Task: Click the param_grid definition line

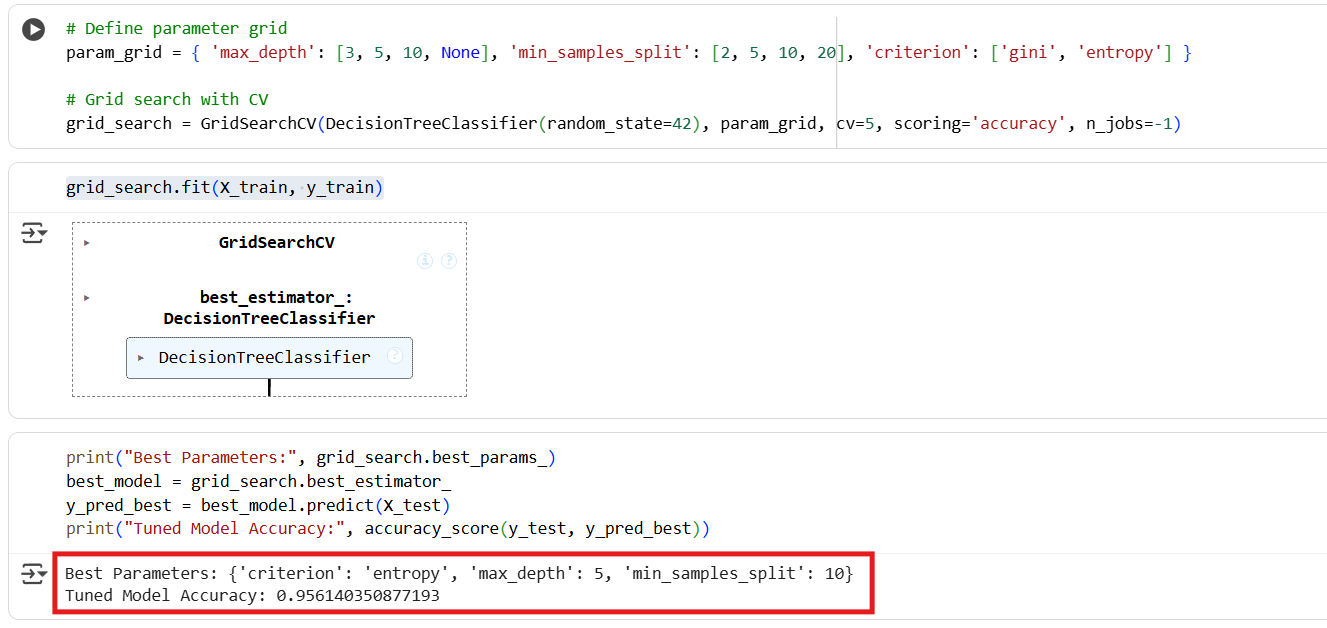Action: click(400, 52)
